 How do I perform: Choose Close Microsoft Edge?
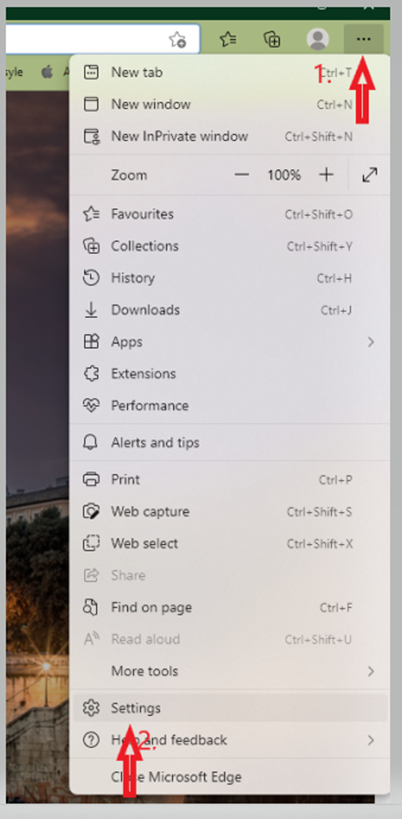[x=230, y=777]
